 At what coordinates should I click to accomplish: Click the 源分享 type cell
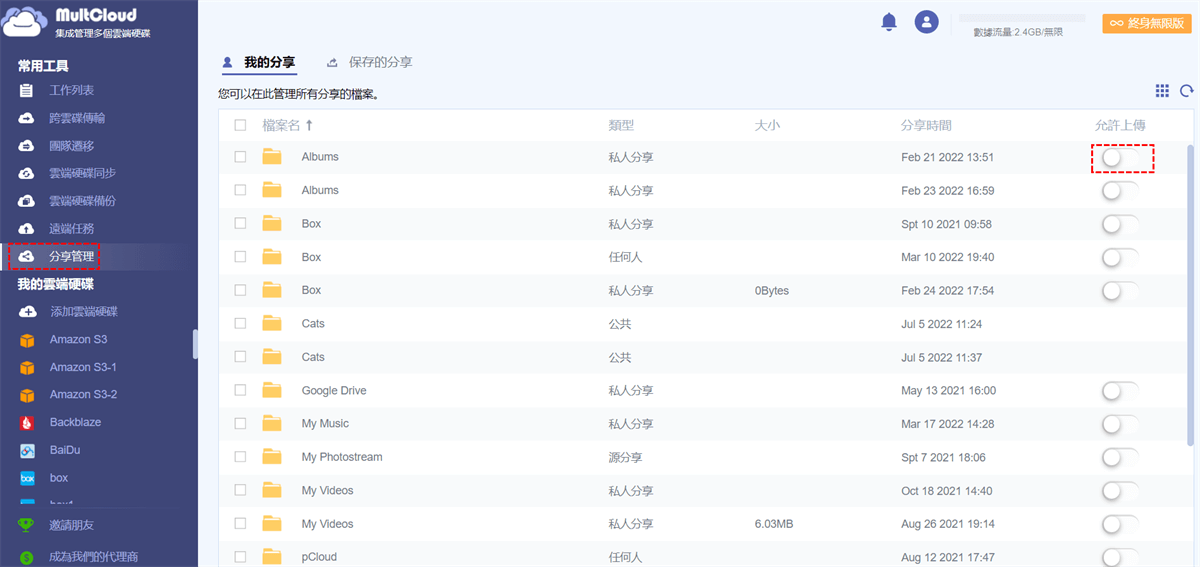pyautogui.click(x=625, y=457)
